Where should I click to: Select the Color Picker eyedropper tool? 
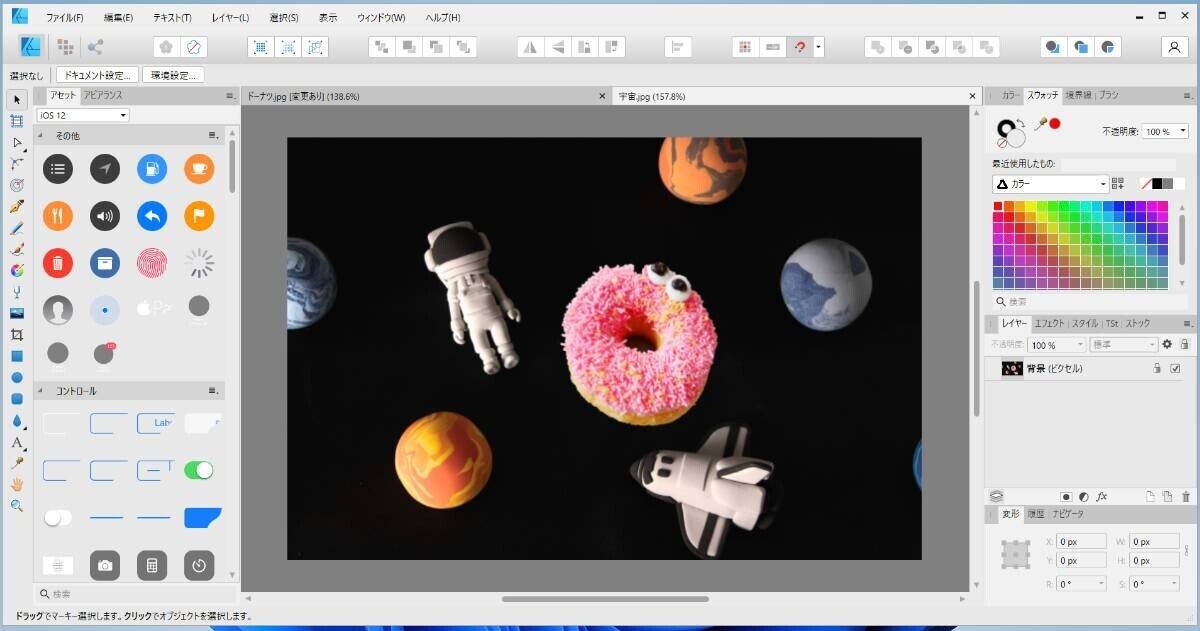pyautogui.click(x=17, y=463)
